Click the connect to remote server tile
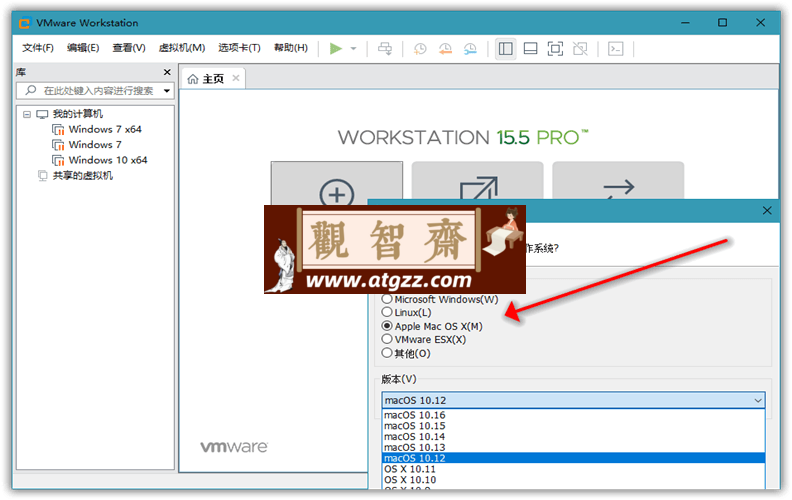This screenshot has height=500, width=792. pos(618,181)
